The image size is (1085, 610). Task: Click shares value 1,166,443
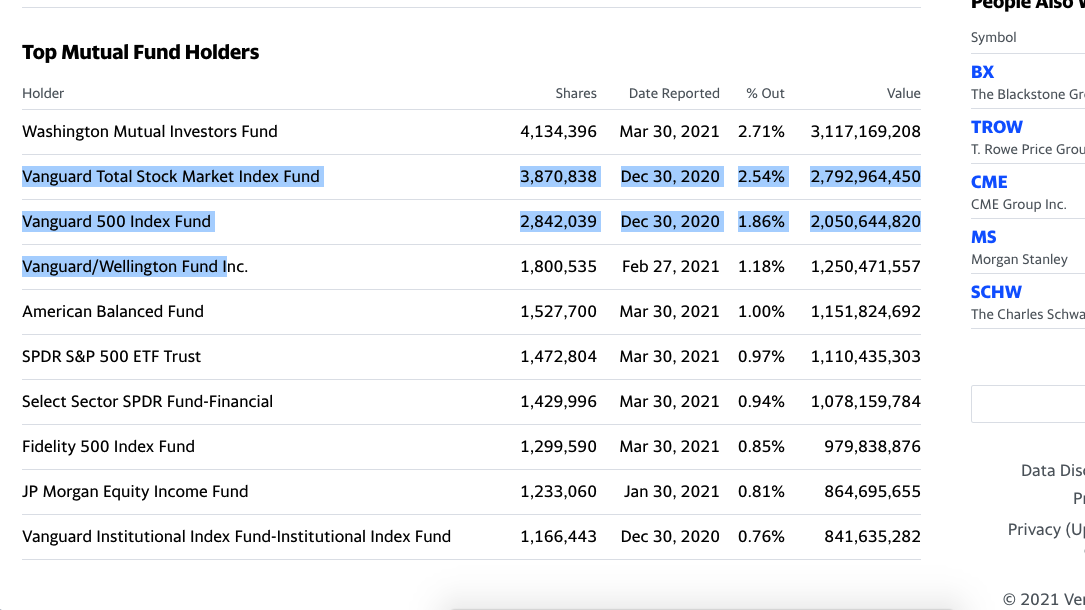coord(558,536)
